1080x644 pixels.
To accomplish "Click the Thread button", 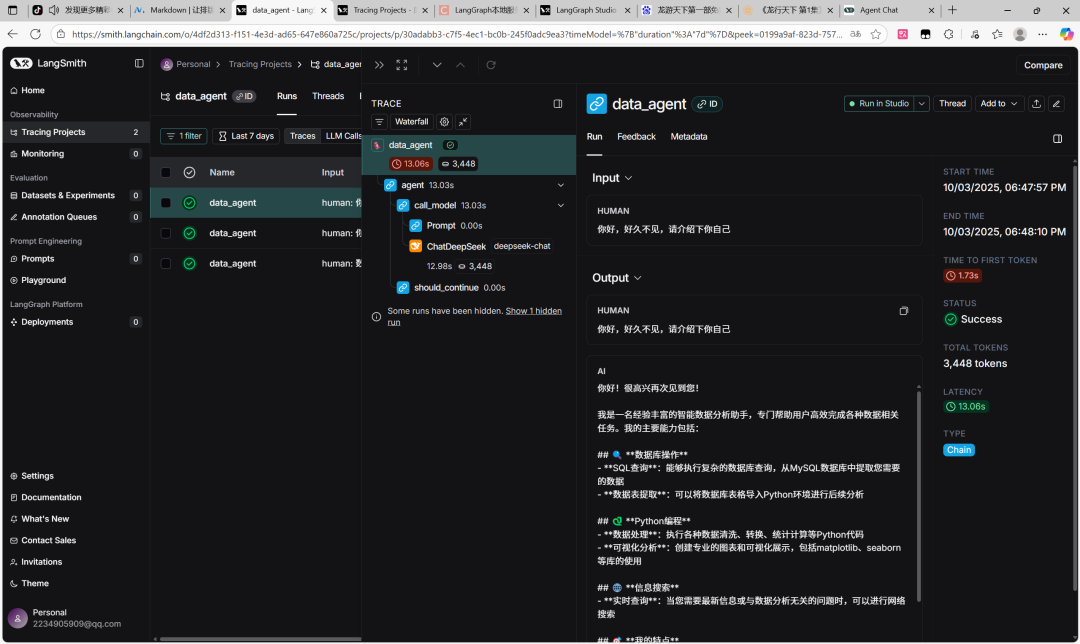I will click(952, 104).
